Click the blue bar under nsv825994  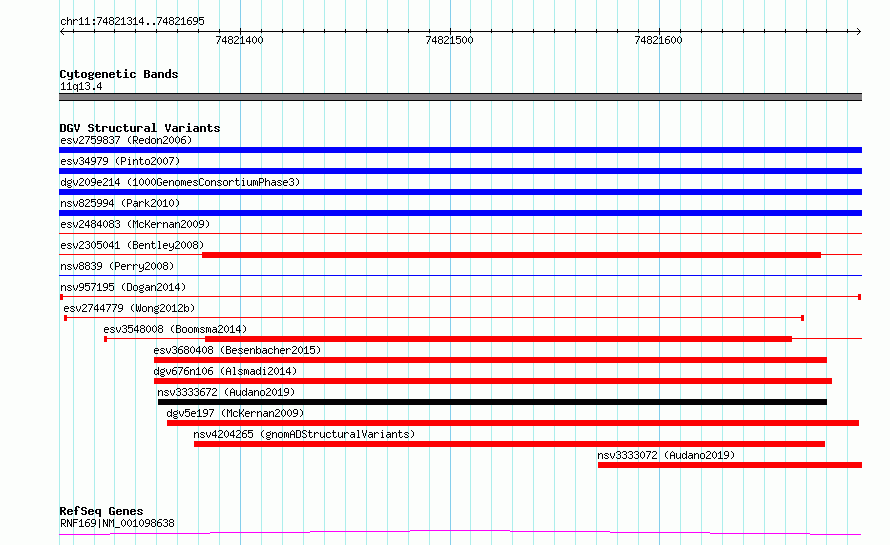460,213
